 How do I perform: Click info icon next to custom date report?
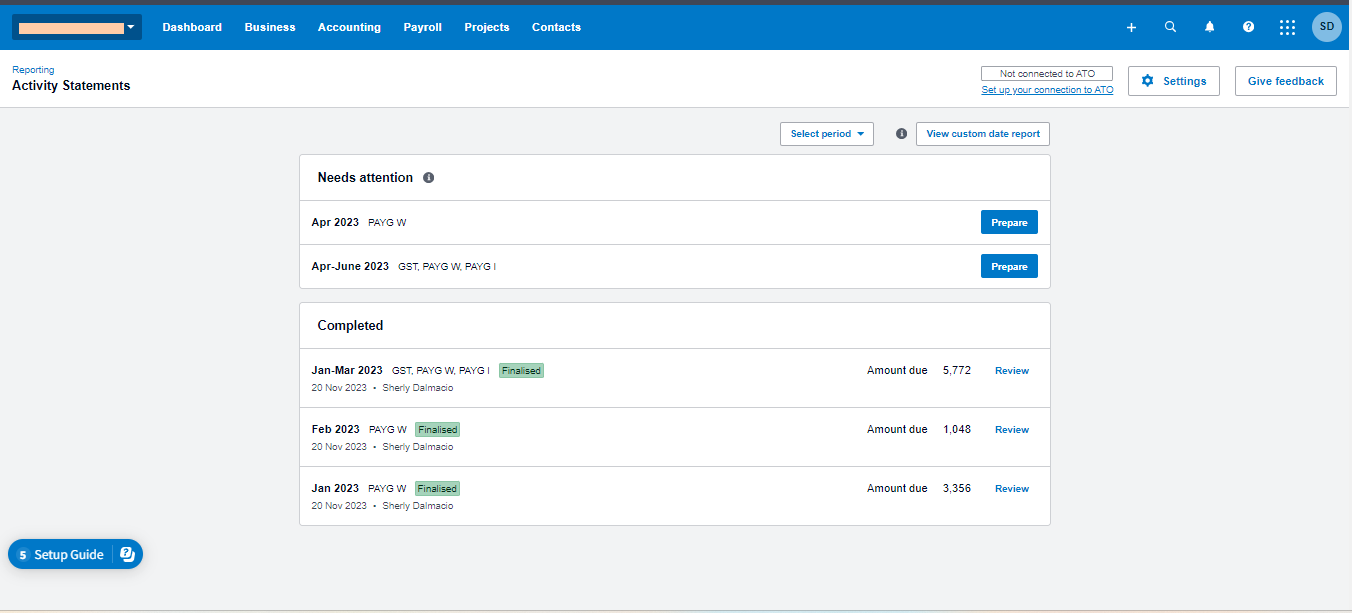point(901,133)
